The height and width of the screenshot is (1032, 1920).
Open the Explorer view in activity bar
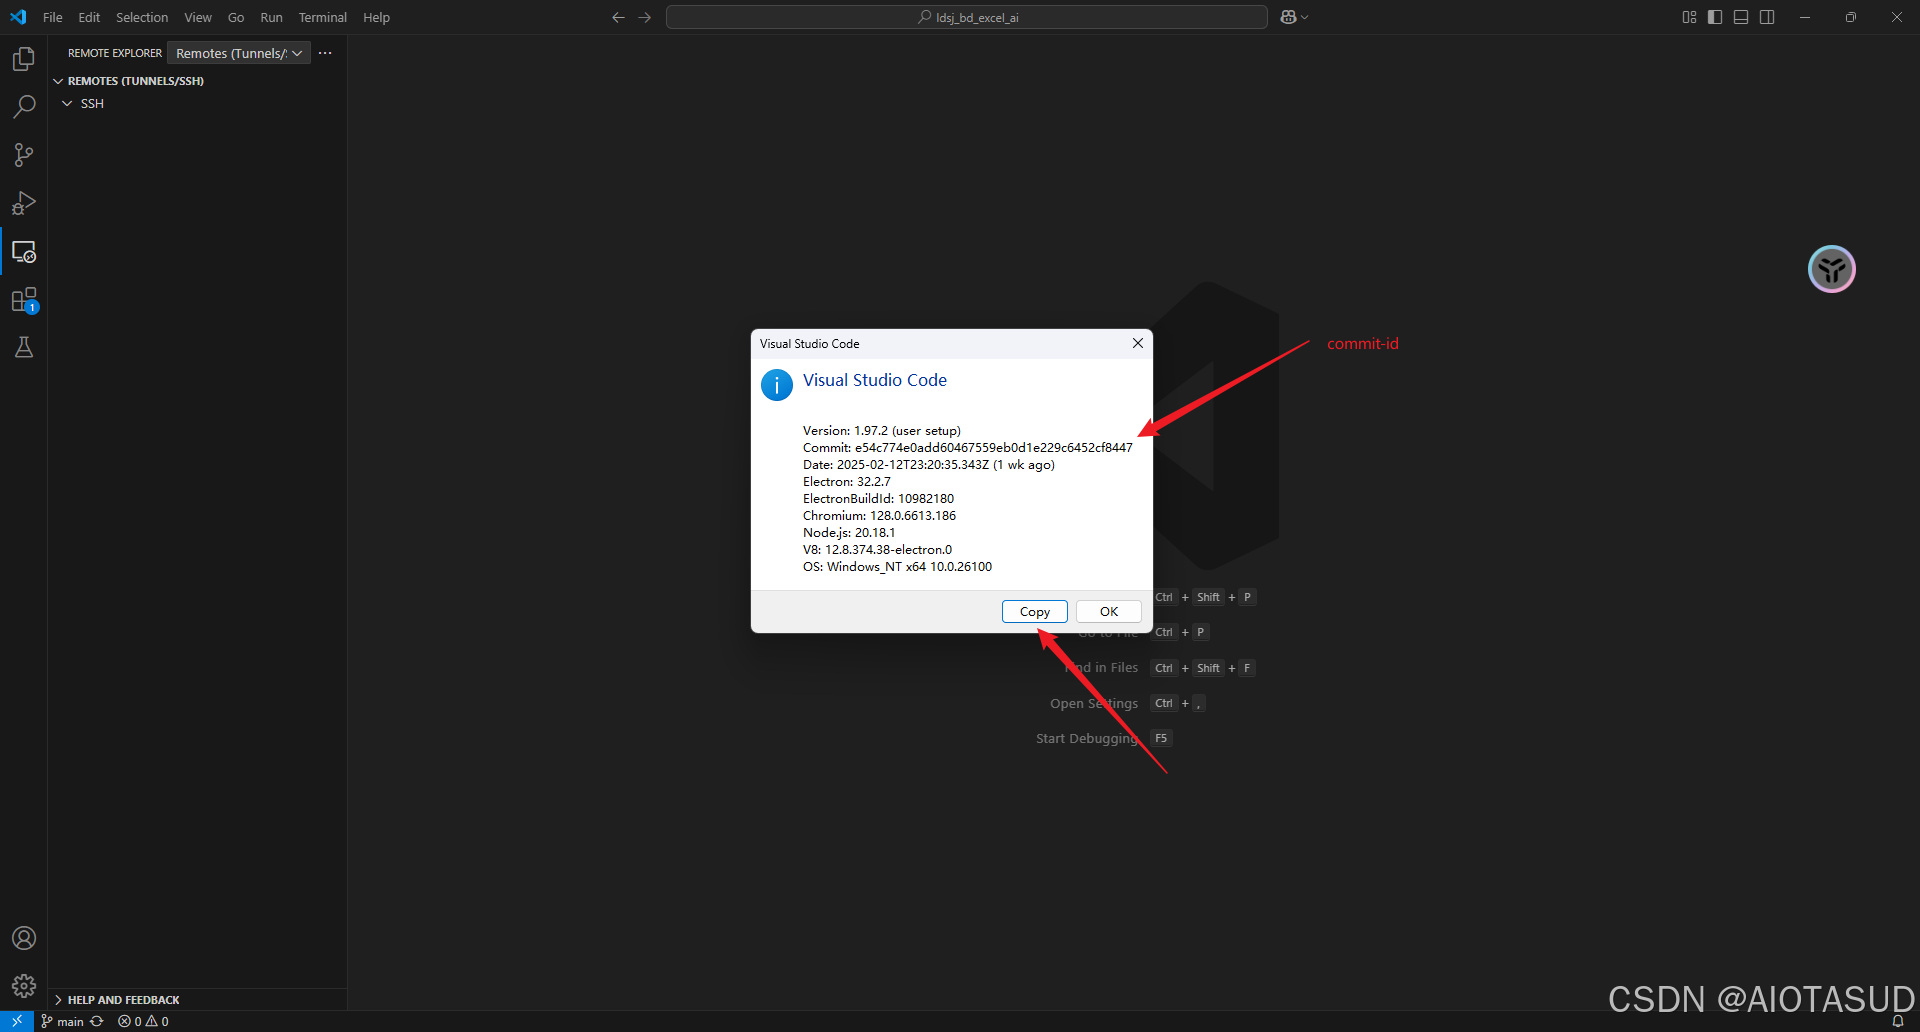[24, 59]
